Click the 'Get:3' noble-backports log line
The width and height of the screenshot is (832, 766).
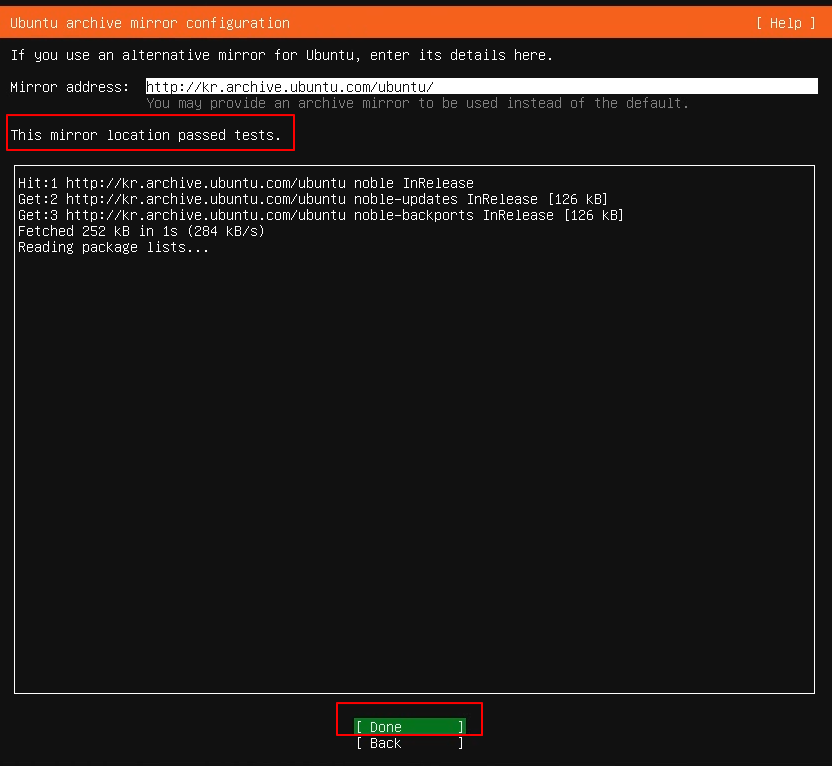pyautogui.click(x=320, y=215)
